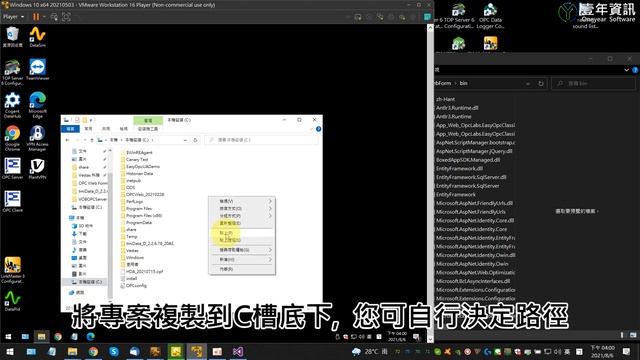Select the DataPid desktop icon
The image size is (640, 360).
pyautogui.click(x=12, y=301)
